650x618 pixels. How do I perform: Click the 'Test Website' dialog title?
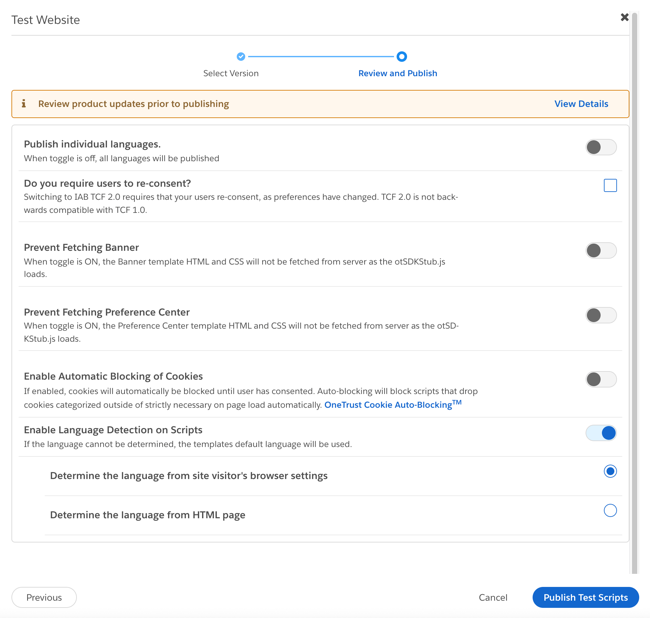click(x=46, y=20)
